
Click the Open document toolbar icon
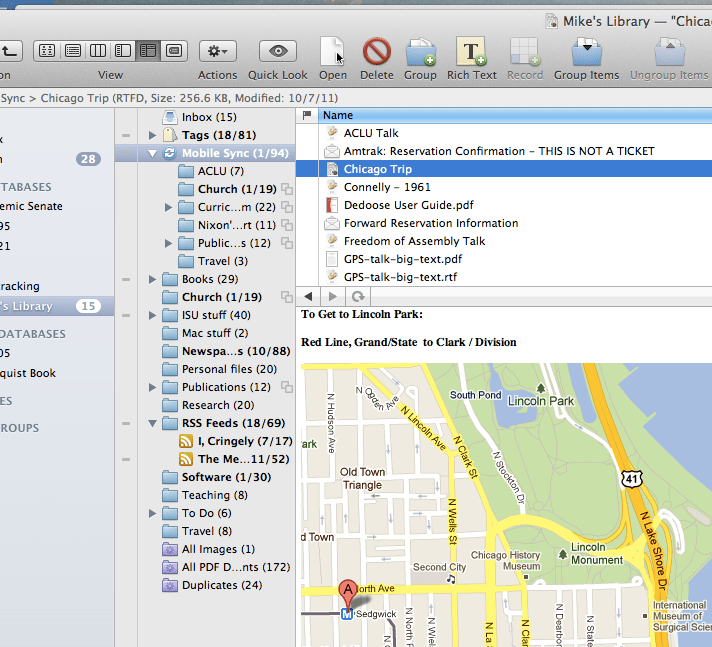point(333,51)
